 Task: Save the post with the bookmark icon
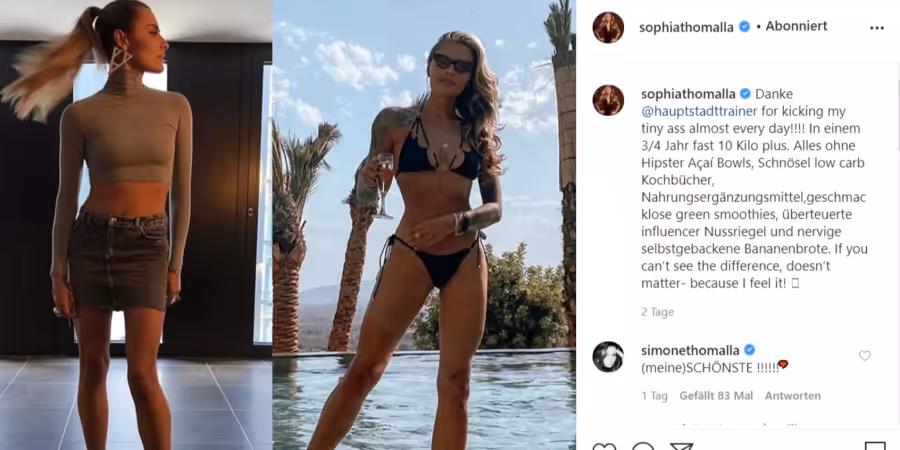pyautogui.click(x=875, y=446)
